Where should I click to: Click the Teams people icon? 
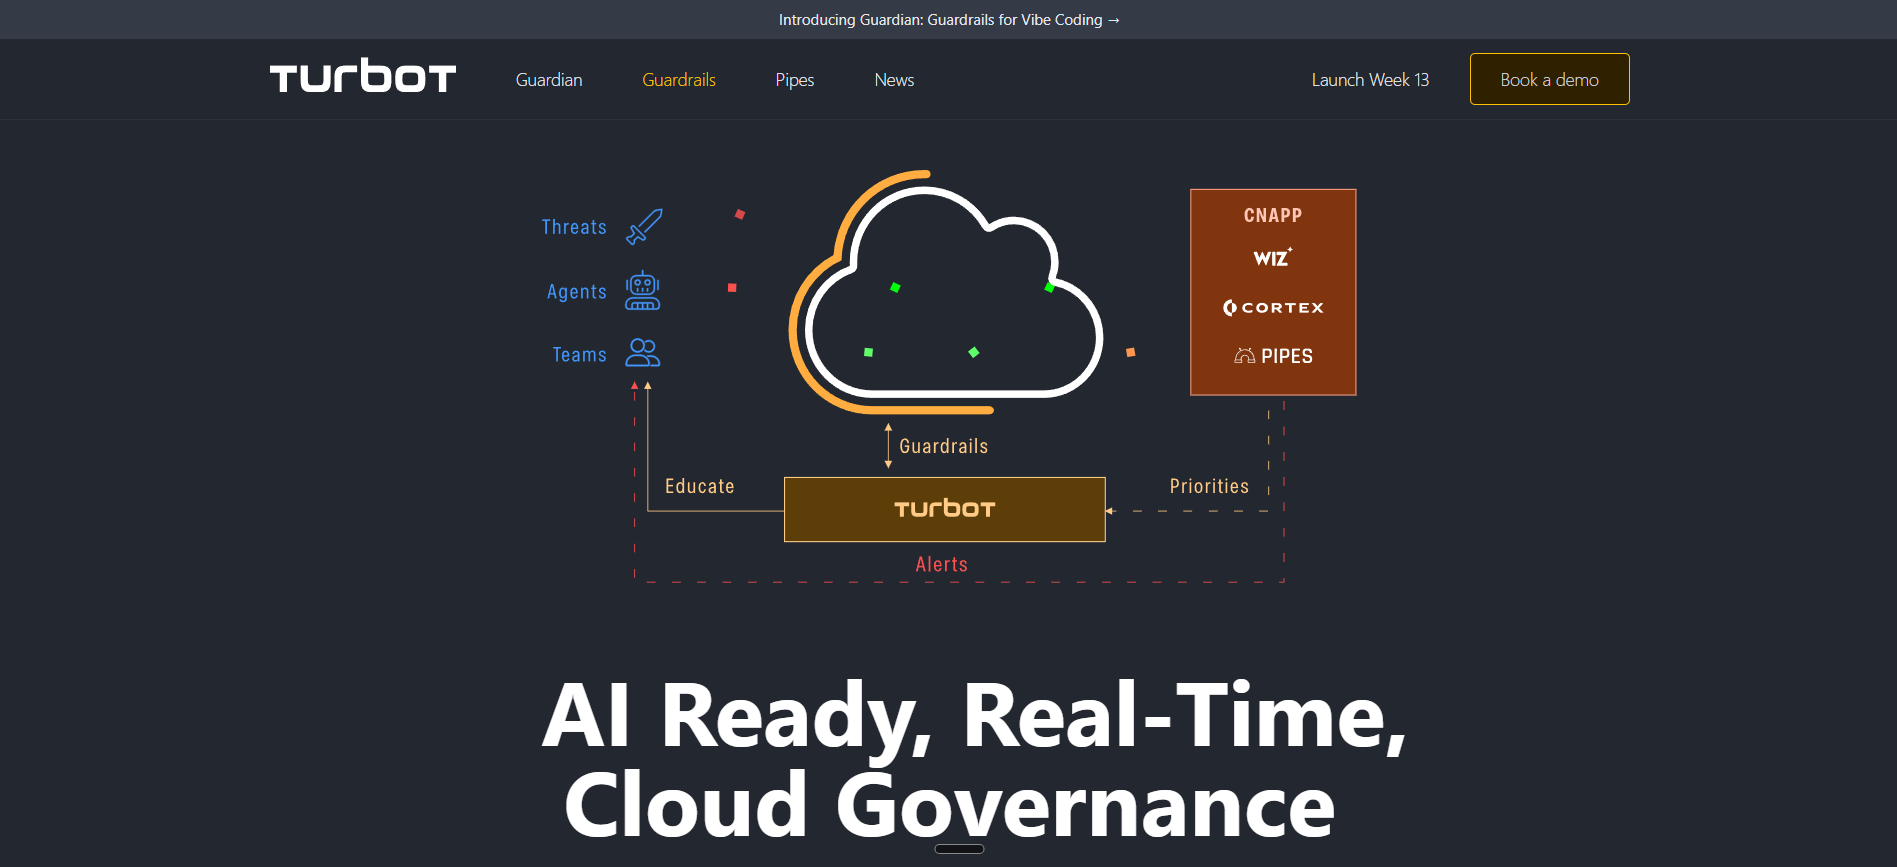[643, 353]
